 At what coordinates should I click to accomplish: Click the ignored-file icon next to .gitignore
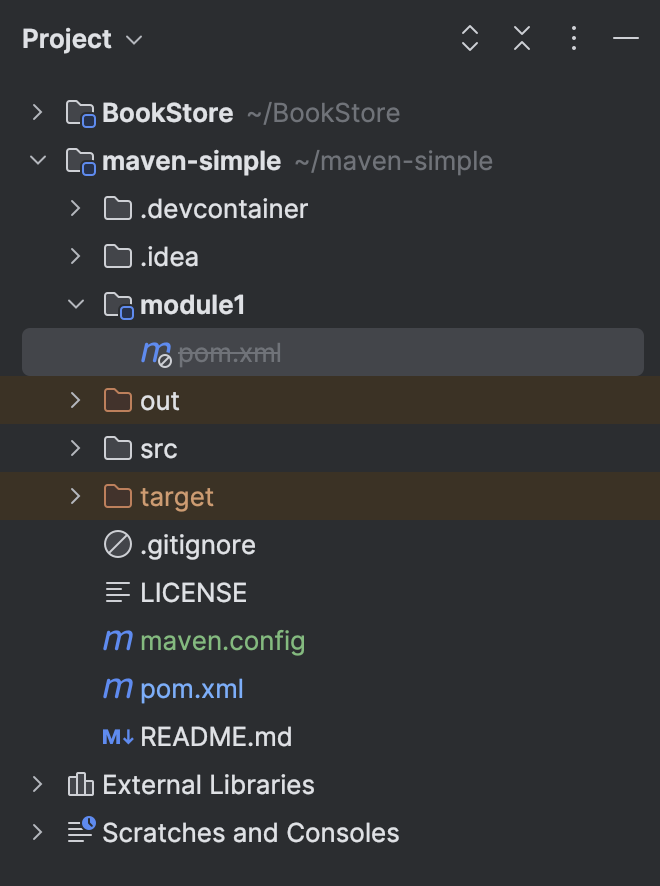[x=117, y=544]
